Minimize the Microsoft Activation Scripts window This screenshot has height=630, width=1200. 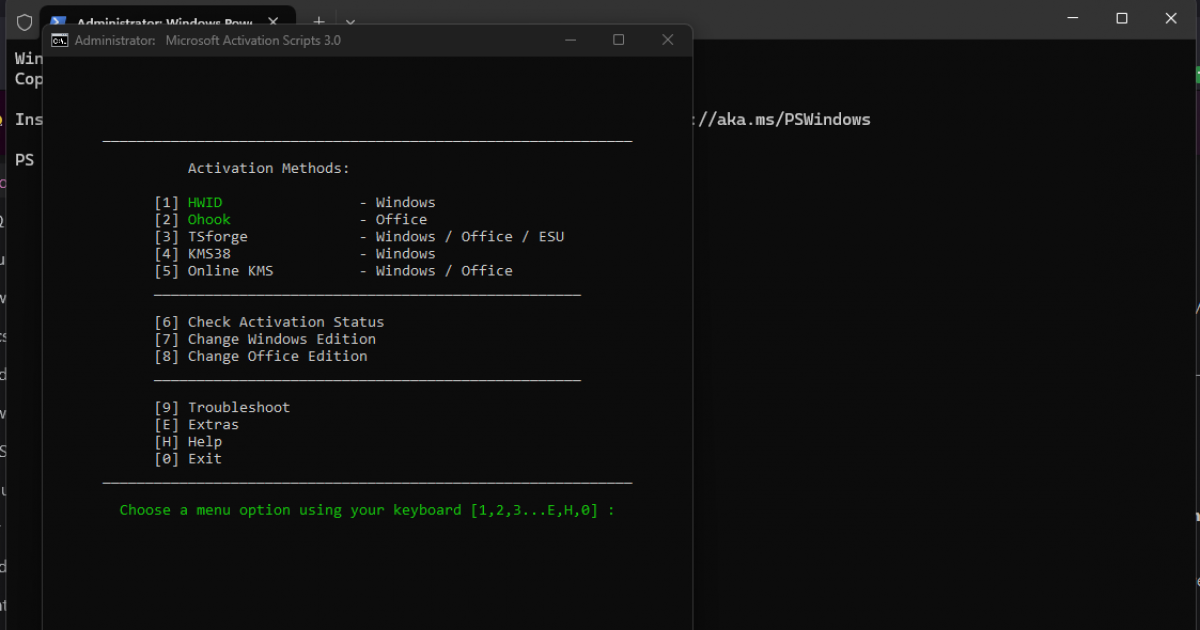pyautogui.click(x=570, y=40)
